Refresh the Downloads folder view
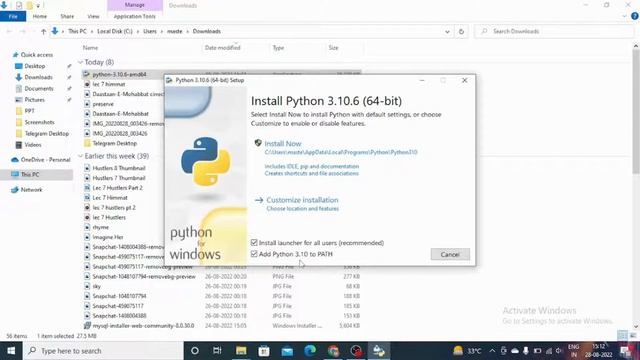This screenshot has width=640, height=360. tap(461, 31)
